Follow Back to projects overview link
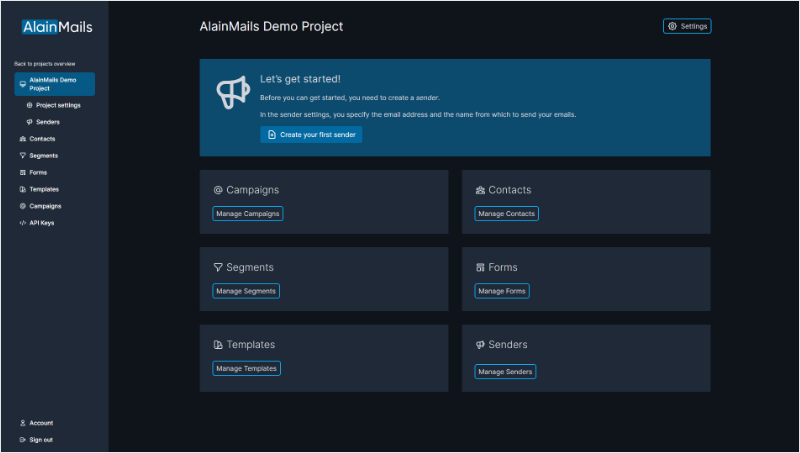The width and height of the screenshot is (800, 453). (44, 64)
